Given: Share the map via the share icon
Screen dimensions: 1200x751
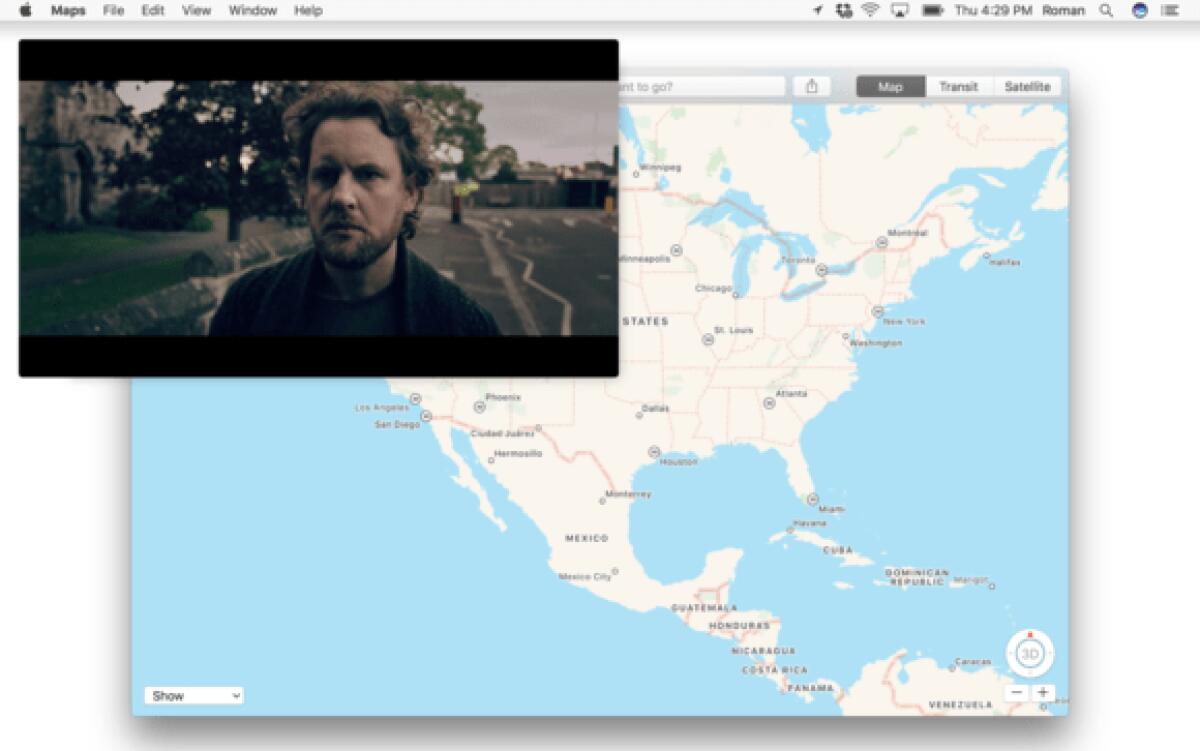Looking at the screenshot, I should (812, 86).
